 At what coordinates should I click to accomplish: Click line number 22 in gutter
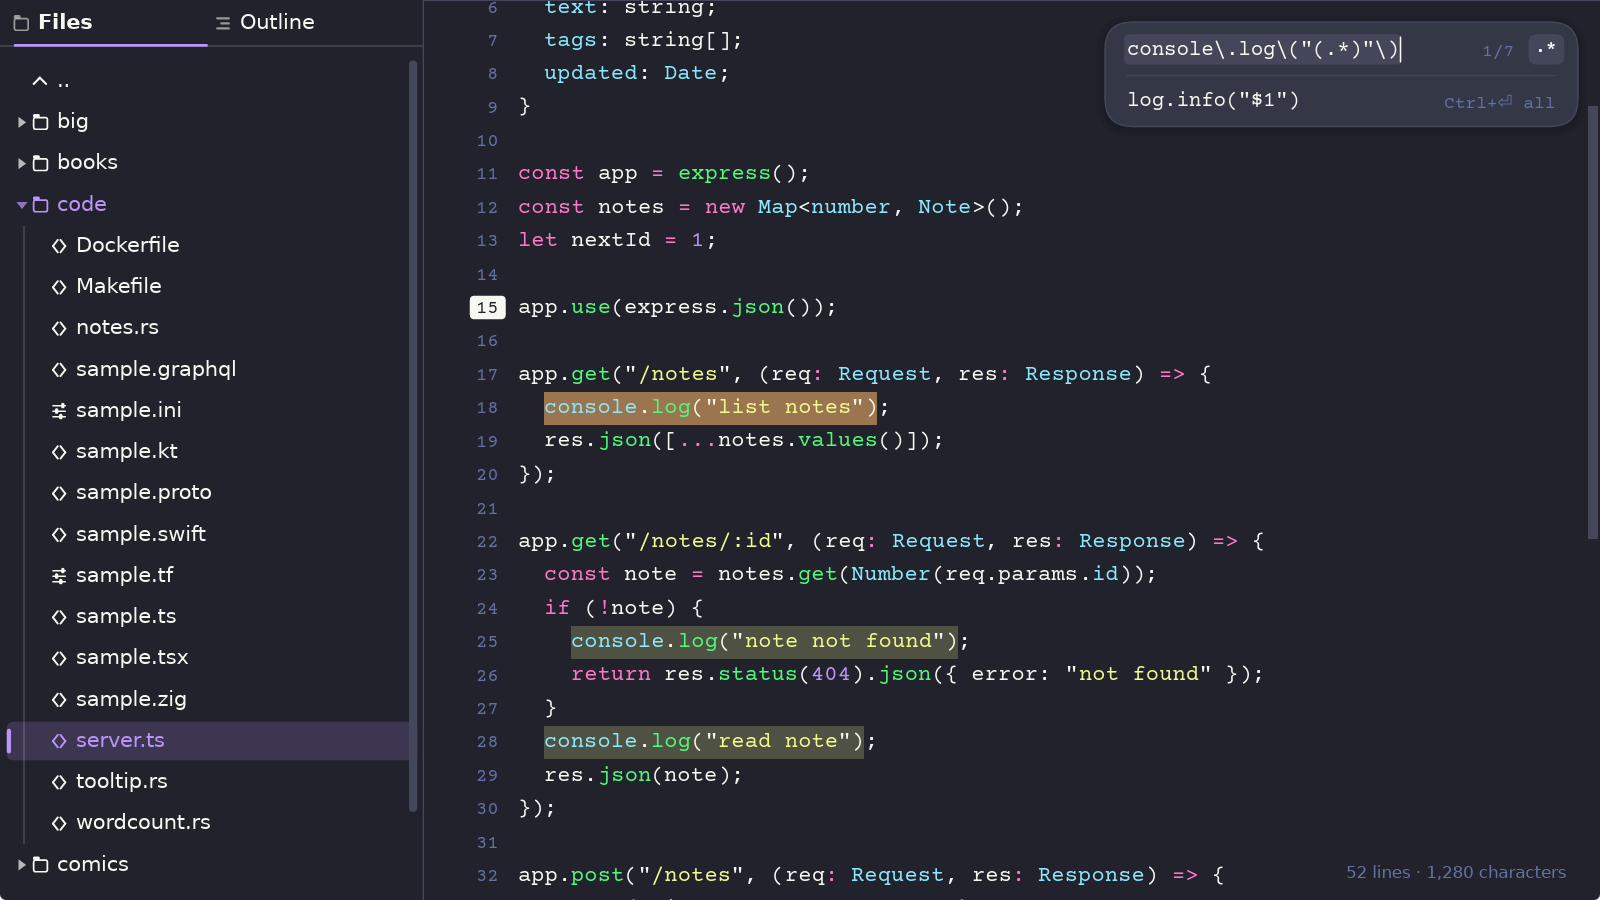[x=487, y=542]
